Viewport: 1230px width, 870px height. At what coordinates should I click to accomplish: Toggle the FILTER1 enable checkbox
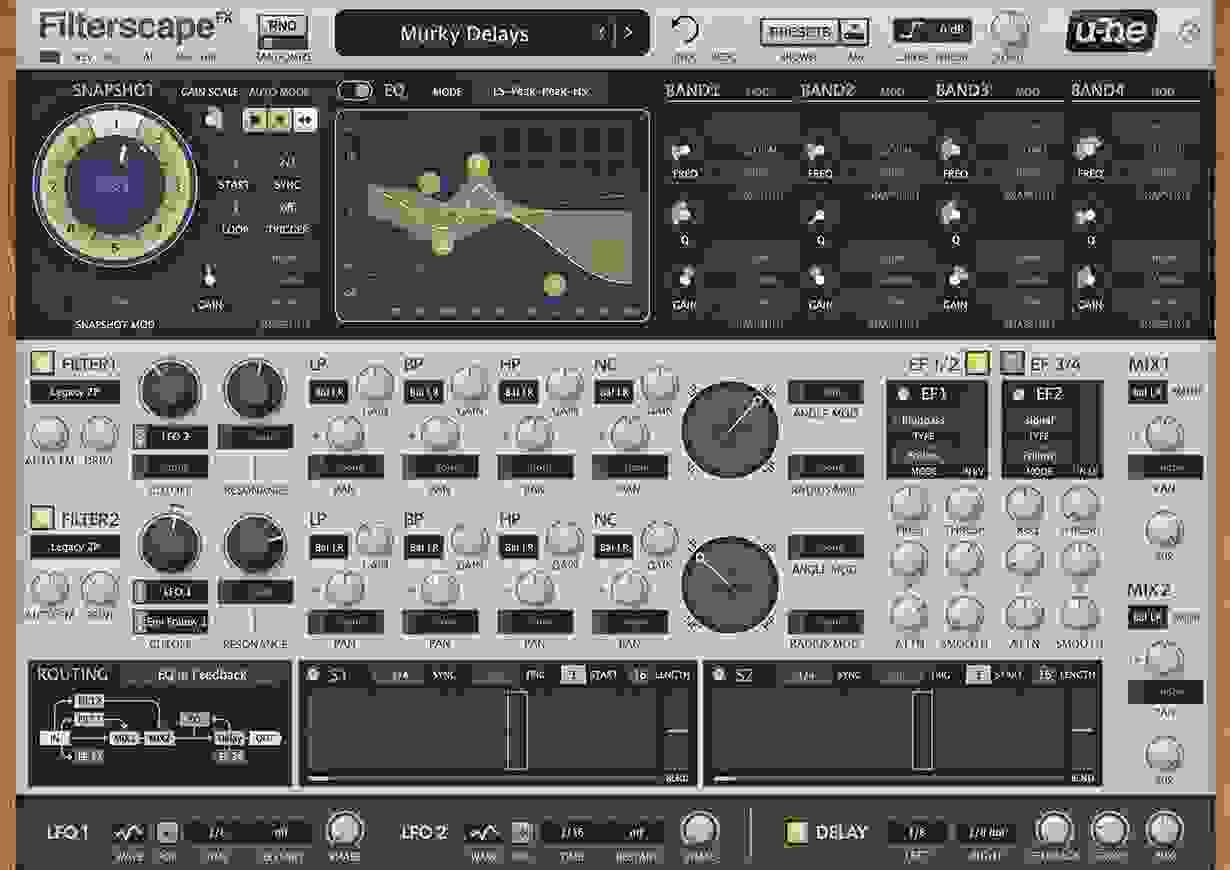(42, 363)
